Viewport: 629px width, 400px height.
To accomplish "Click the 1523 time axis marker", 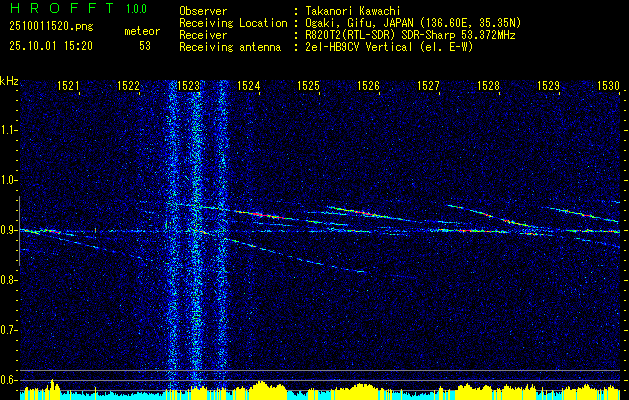I will (x=188, y=85).
